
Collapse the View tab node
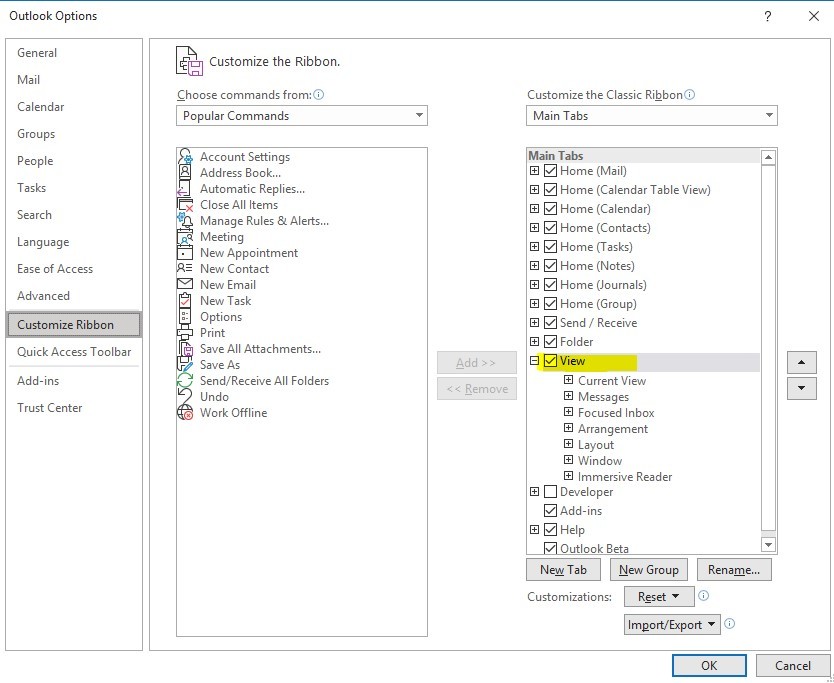point(535,361)
